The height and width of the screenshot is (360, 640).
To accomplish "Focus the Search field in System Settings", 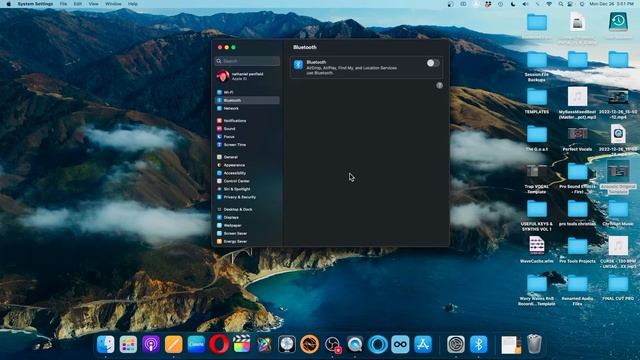I will tap(247, 61).
